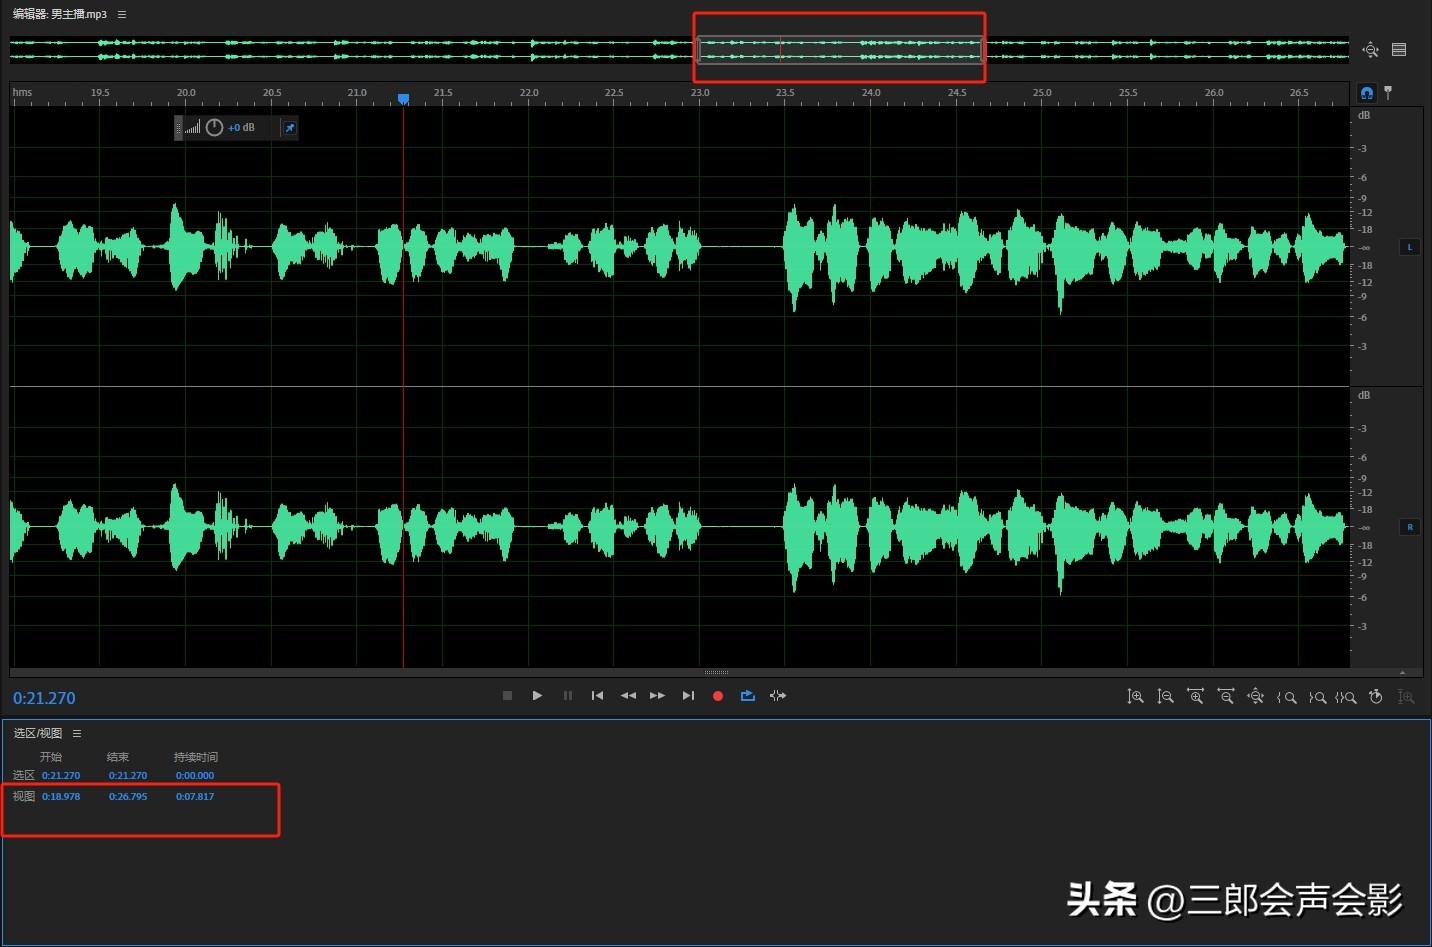The width and height of the screenshot is (1432, 947).
Task: Click the view end time 0:26.795
Action: [128, 797]
